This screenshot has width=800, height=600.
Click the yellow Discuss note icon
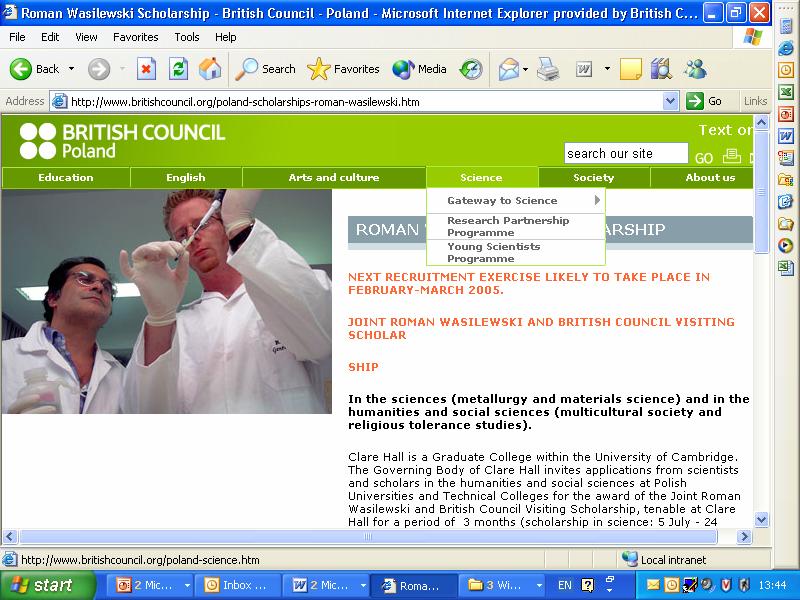click(631, 69)
